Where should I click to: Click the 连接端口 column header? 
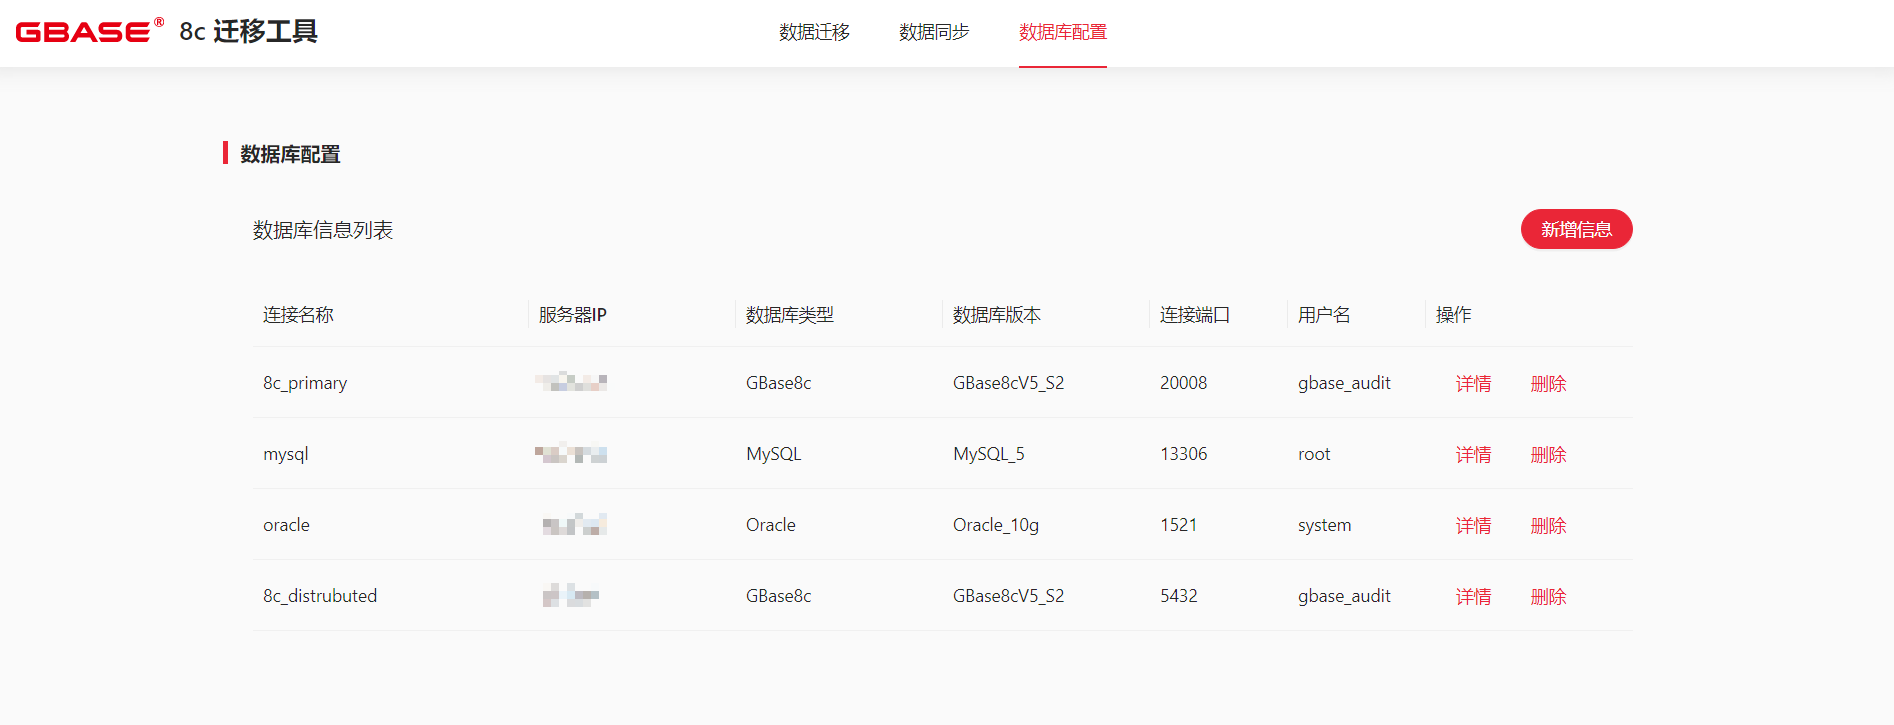1194,315
